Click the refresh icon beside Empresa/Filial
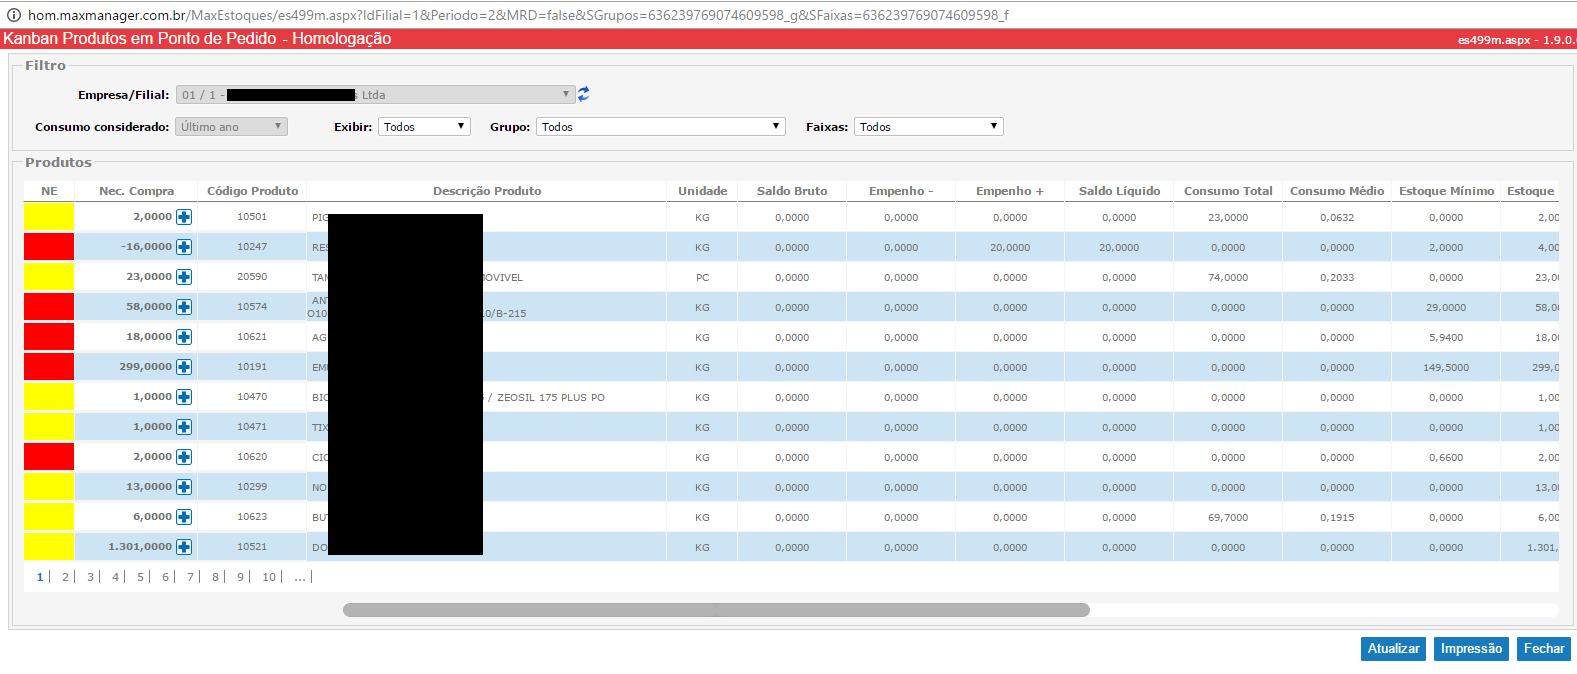 [x=584, y=94]
